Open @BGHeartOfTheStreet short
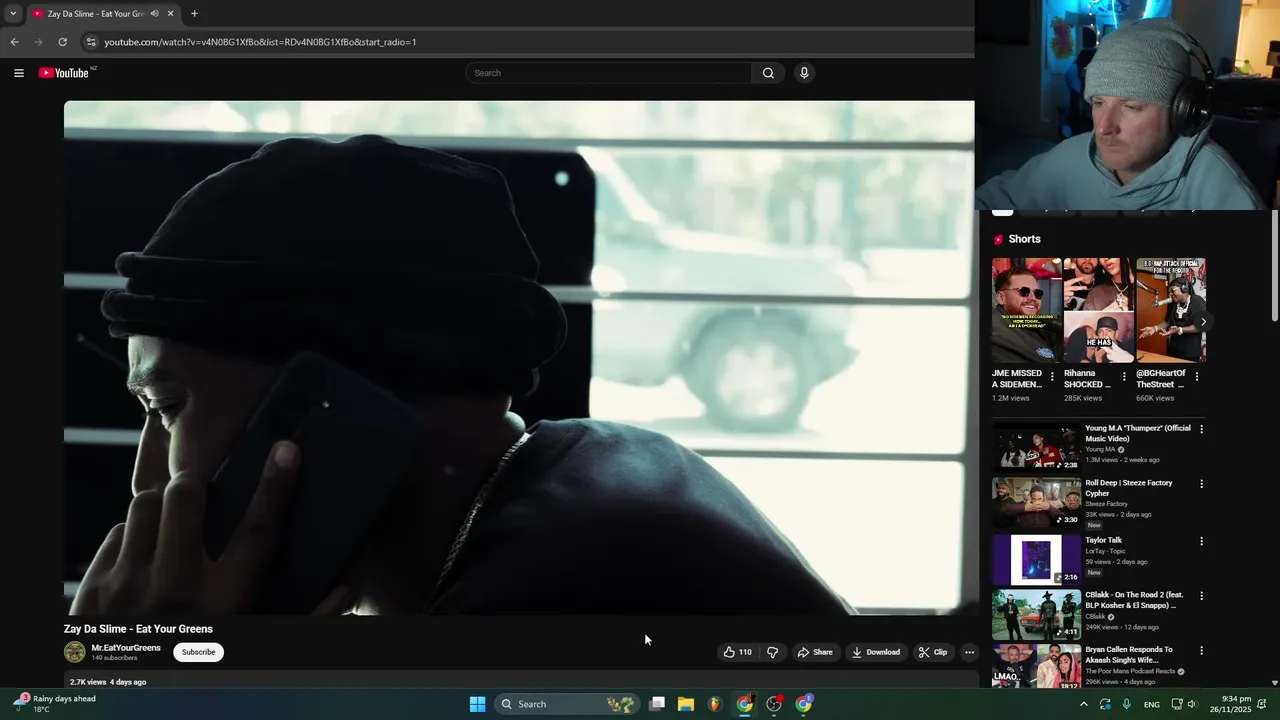1280x720 pixels. pos(1170,310)
